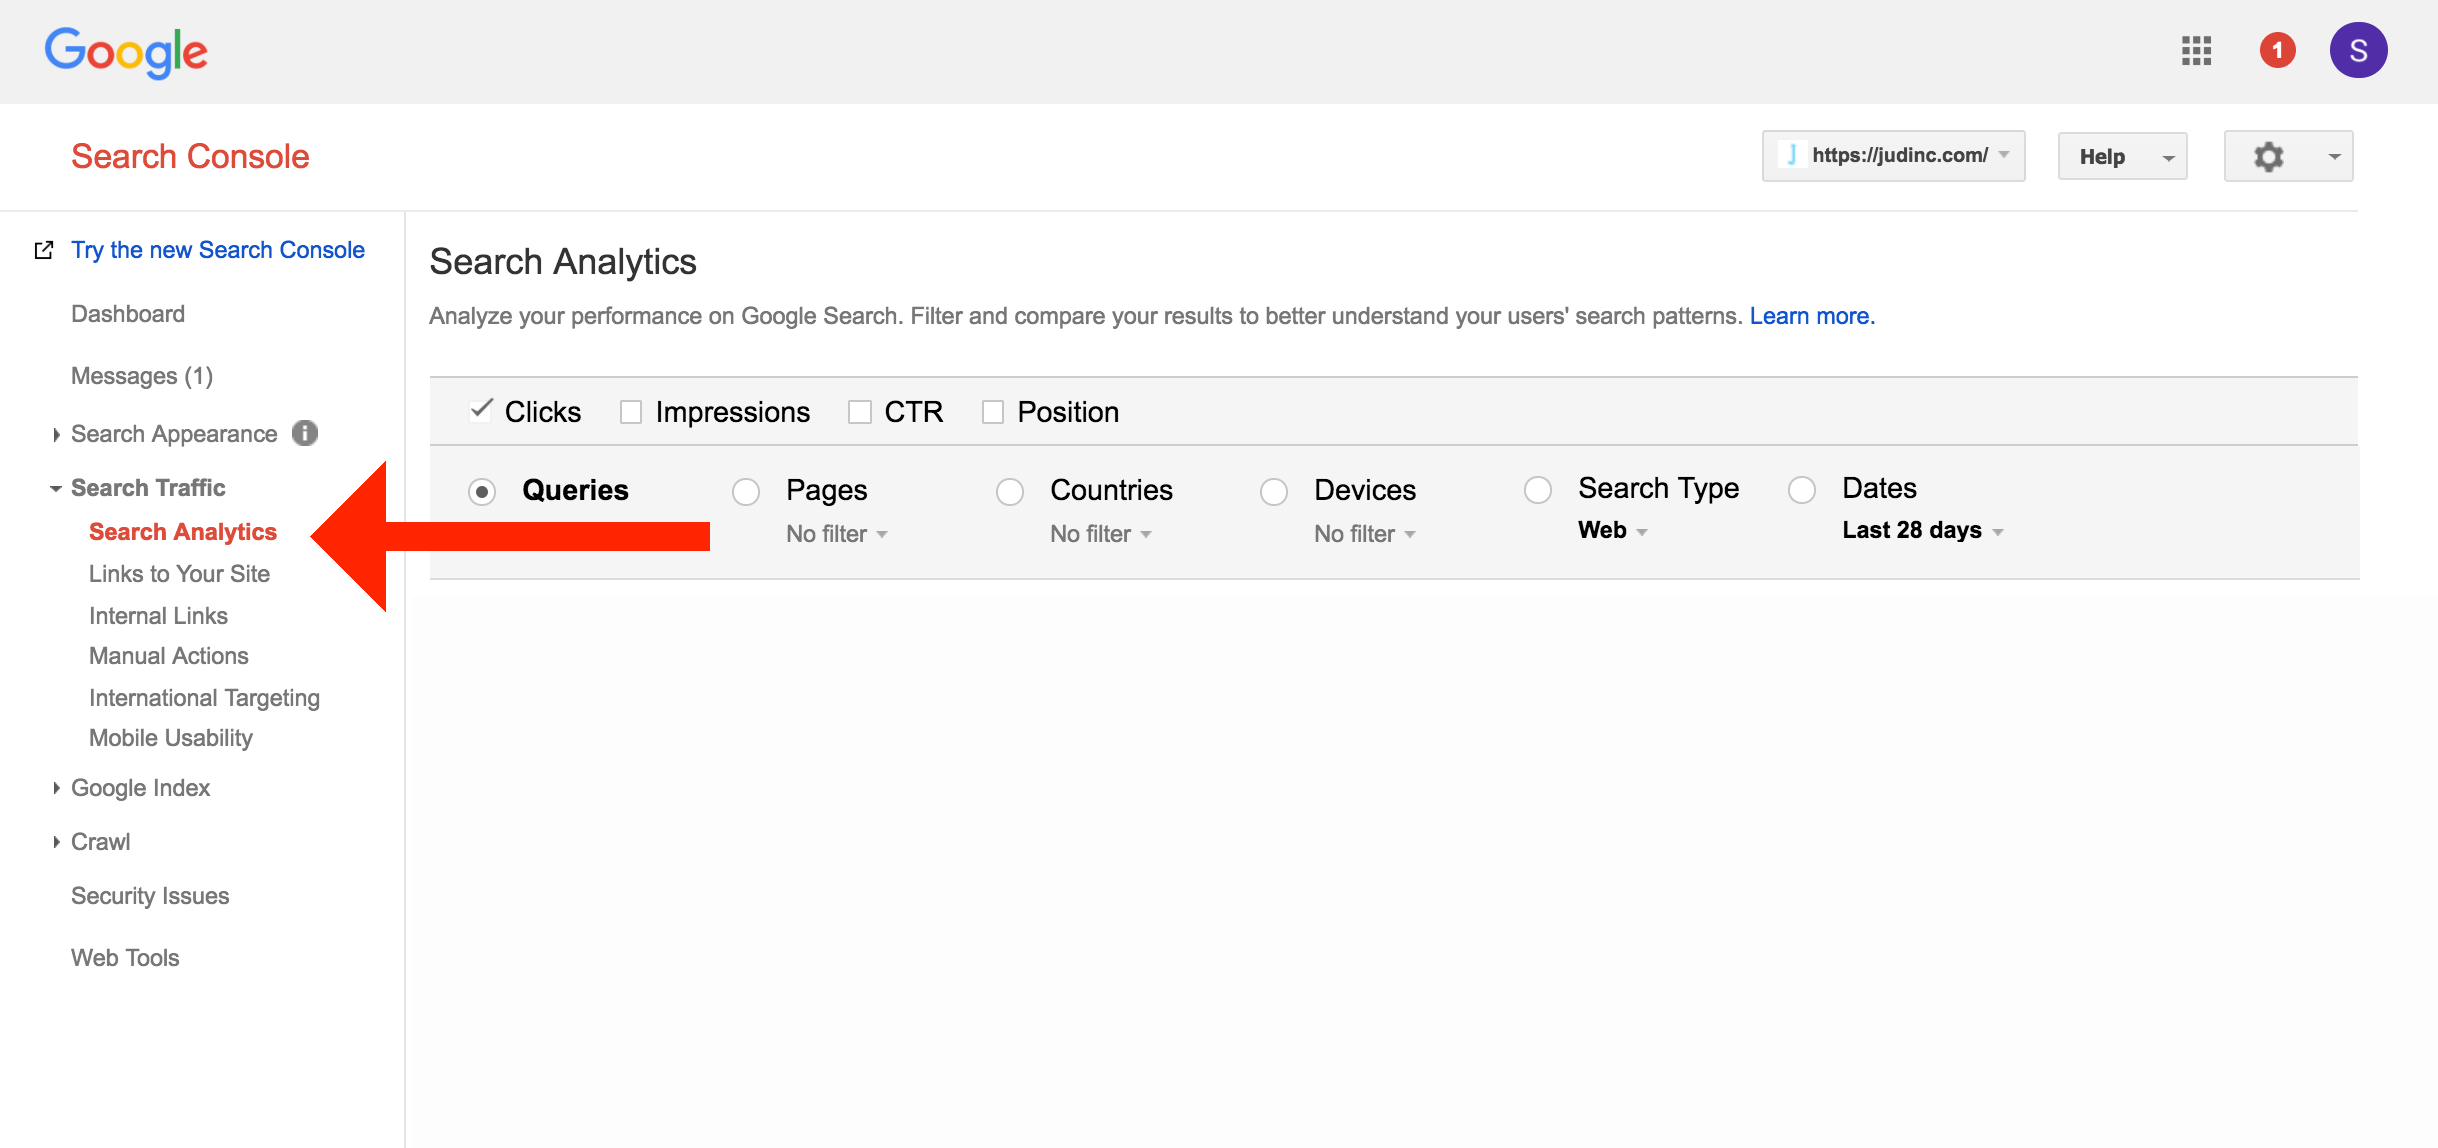Click the external link icon beside Try the new Search Console
Image resolution: width=2438 pixels, height=1148 pixels.
click(43, 250)
